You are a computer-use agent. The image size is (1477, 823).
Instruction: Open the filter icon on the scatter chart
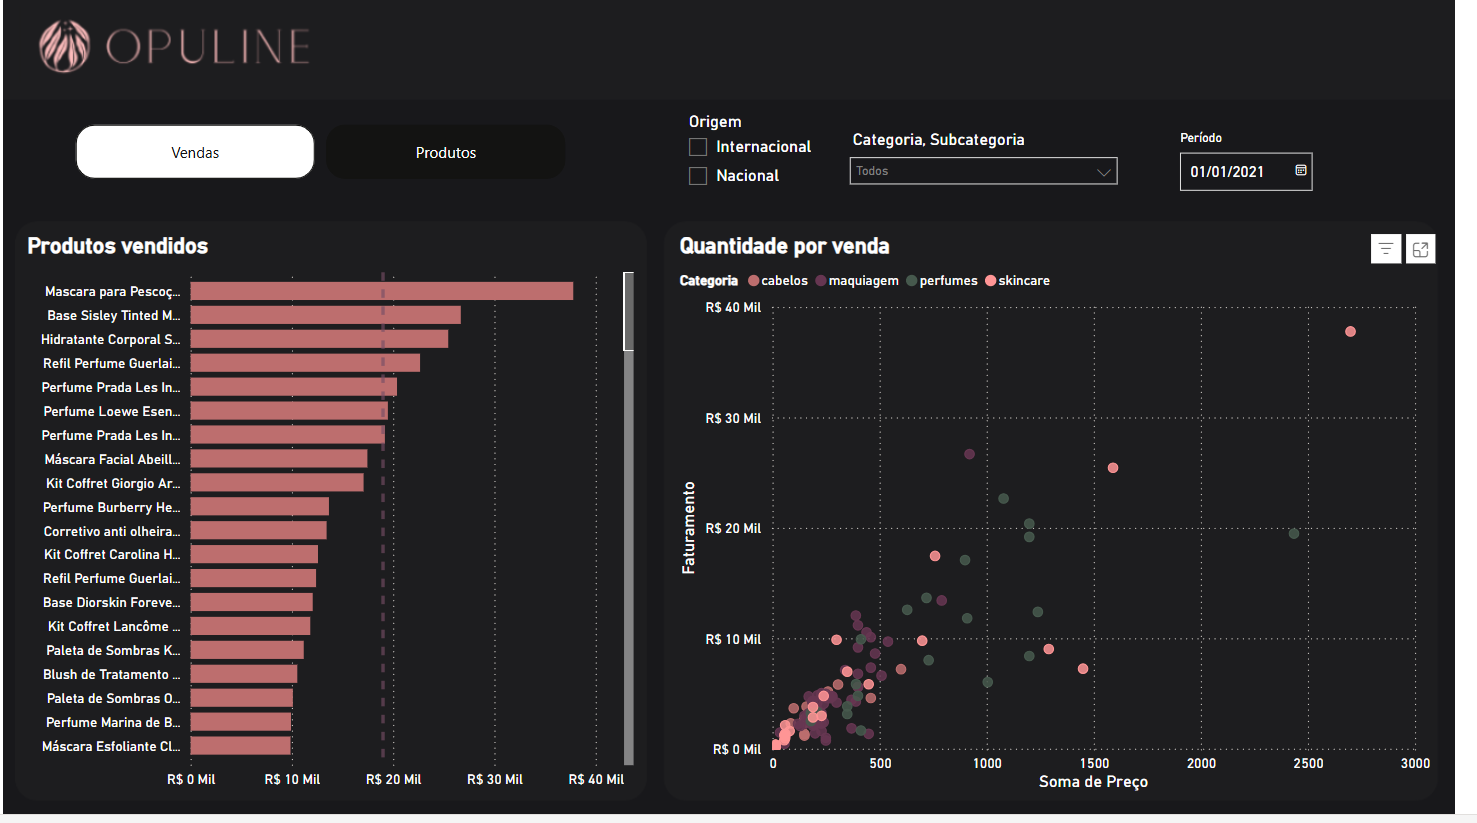point(1385,249)
